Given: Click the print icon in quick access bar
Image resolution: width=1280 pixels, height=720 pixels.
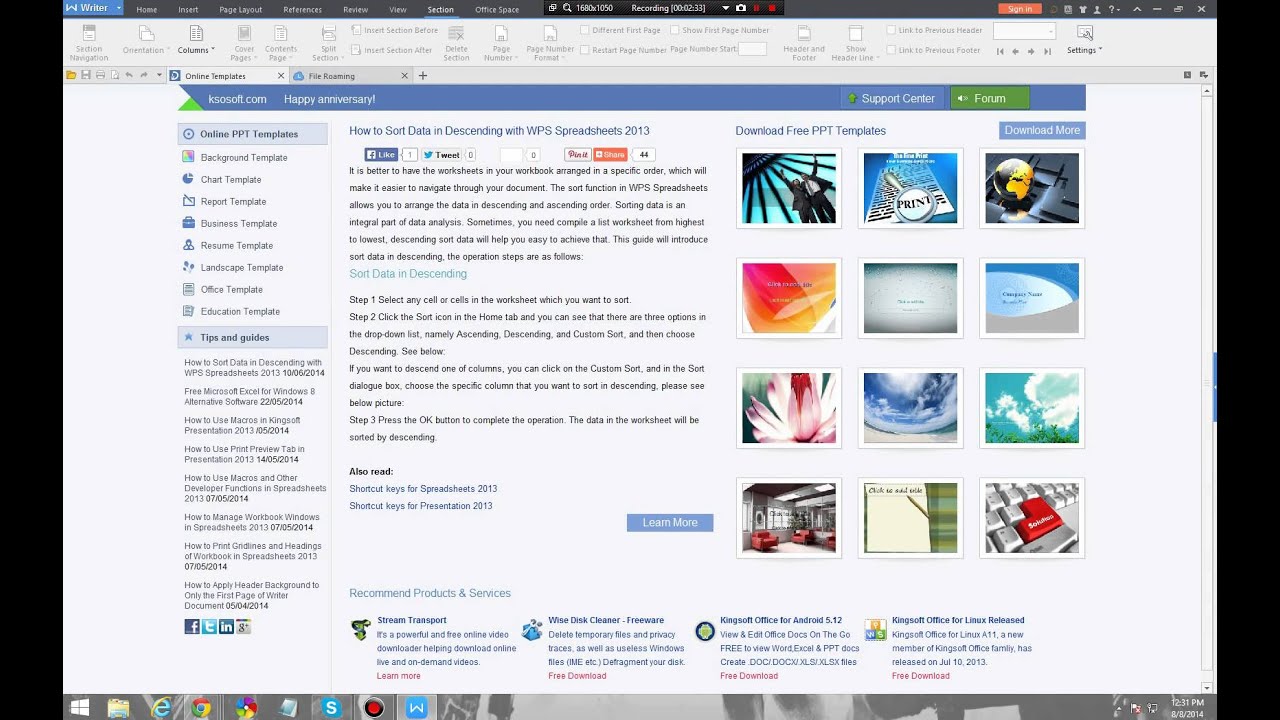Looking at the screenshot, I should tap(100, 75).
